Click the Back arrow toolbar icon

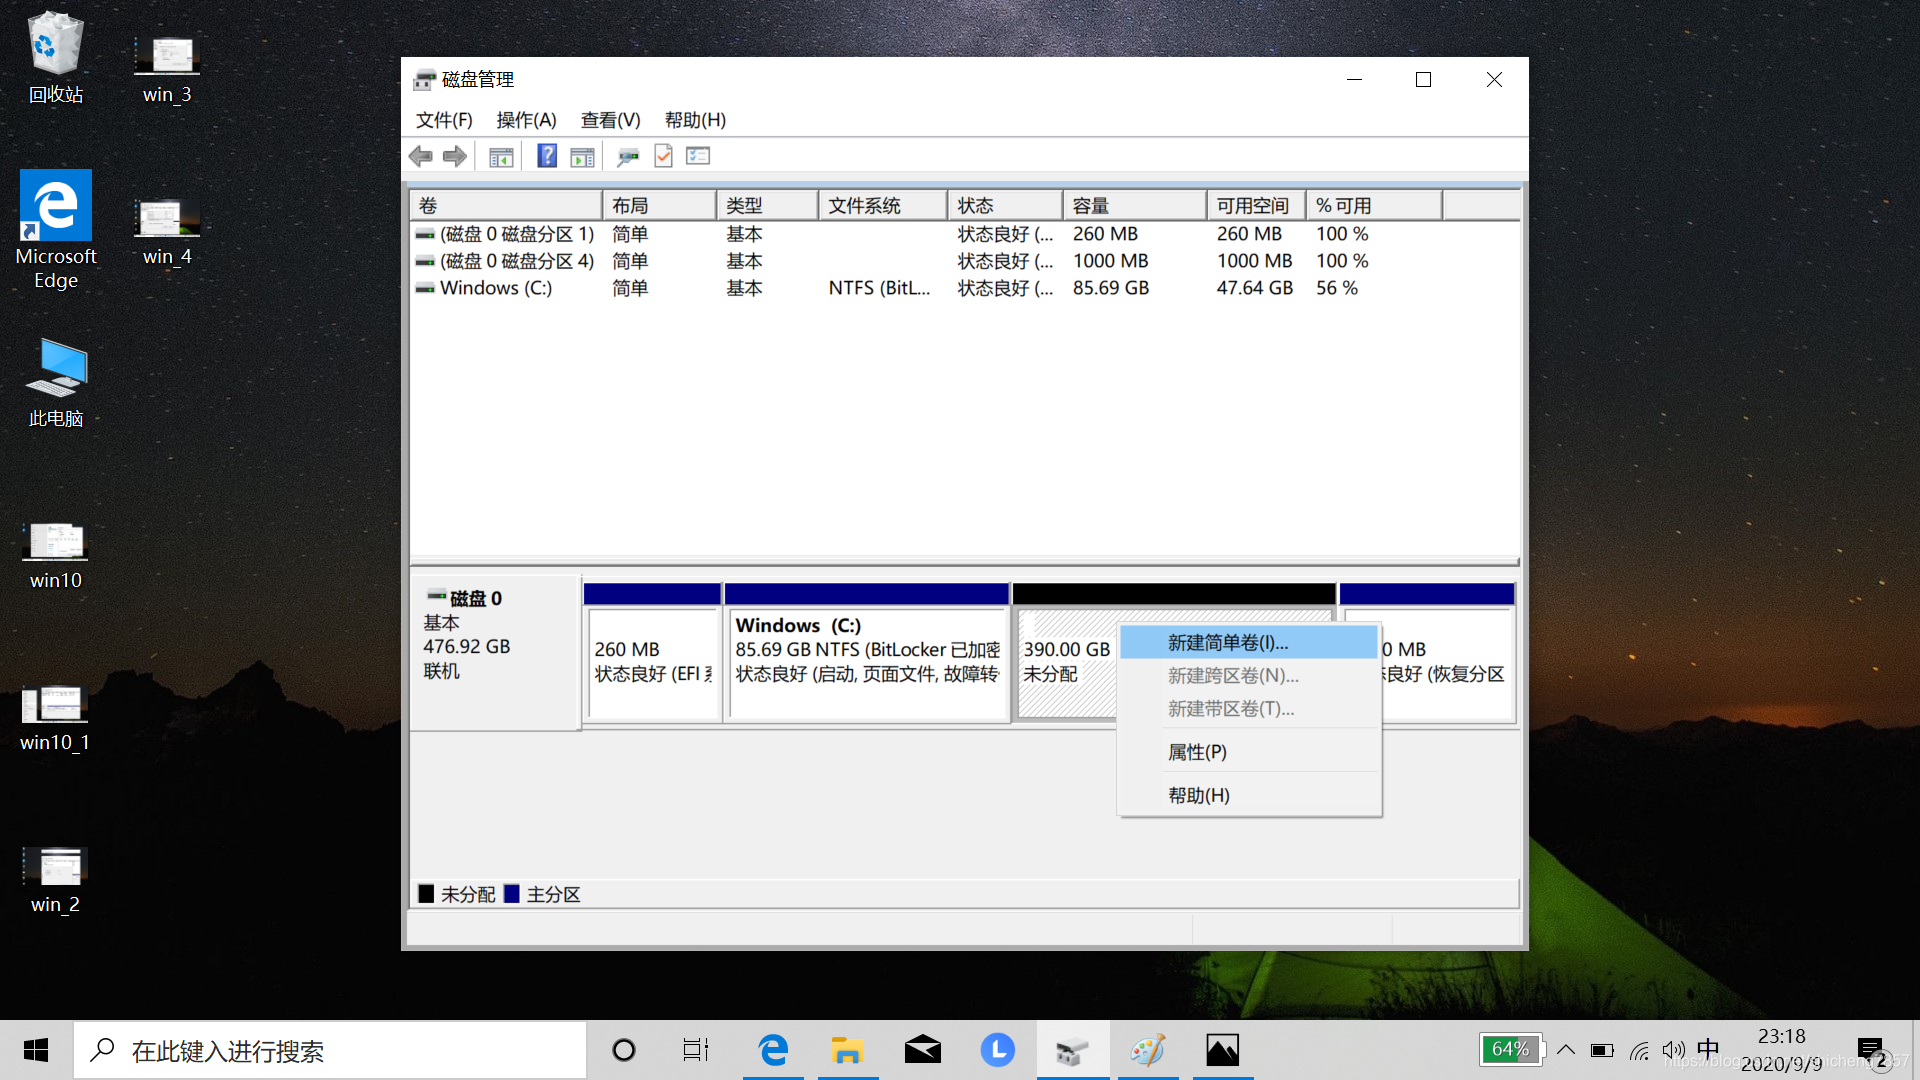coord(421,156)
